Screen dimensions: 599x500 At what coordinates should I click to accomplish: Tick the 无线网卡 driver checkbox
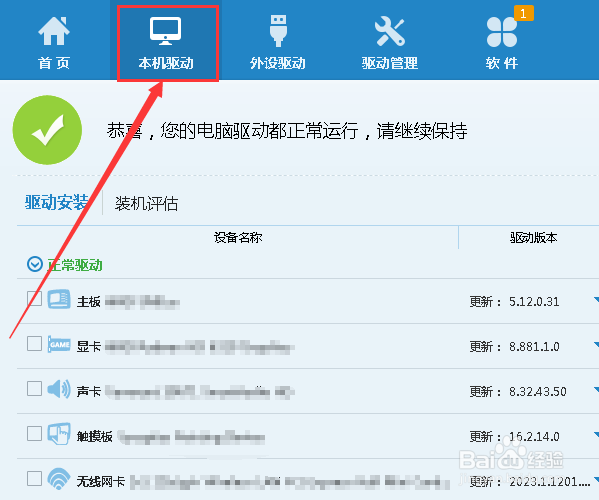(x=34, y=478)
